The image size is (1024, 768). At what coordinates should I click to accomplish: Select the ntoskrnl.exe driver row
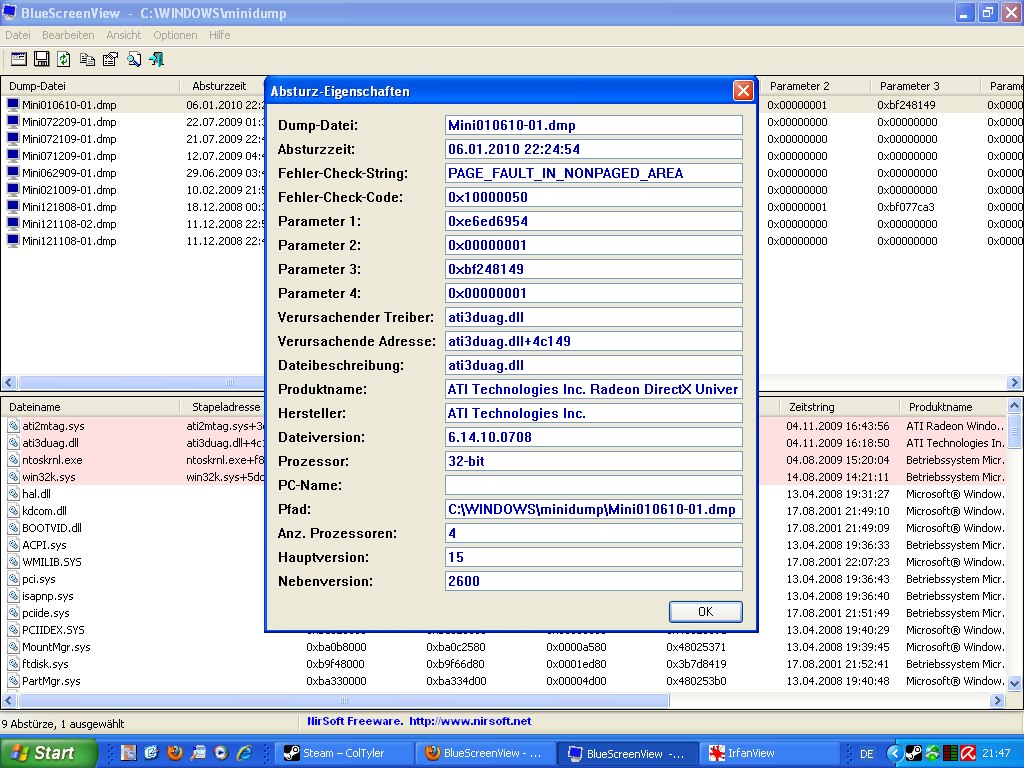[x=134, y=460]
